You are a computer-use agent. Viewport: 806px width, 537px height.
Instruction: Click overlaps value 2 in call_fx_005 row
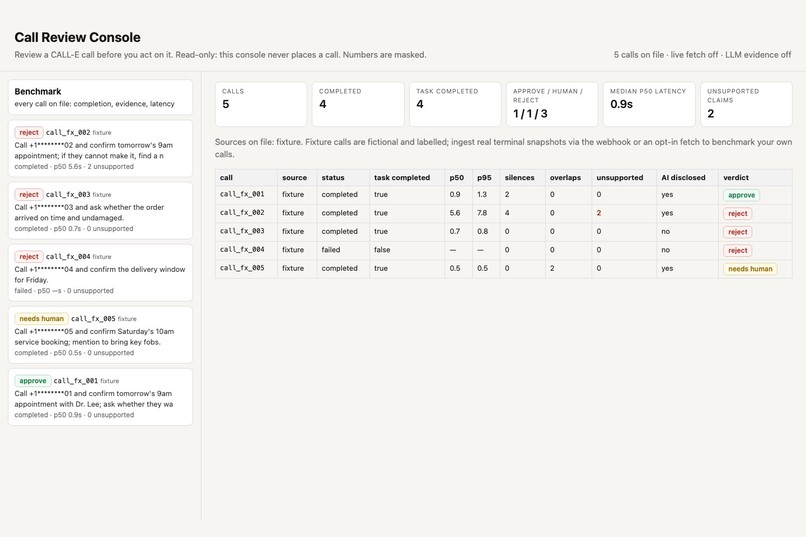(552, 268)
